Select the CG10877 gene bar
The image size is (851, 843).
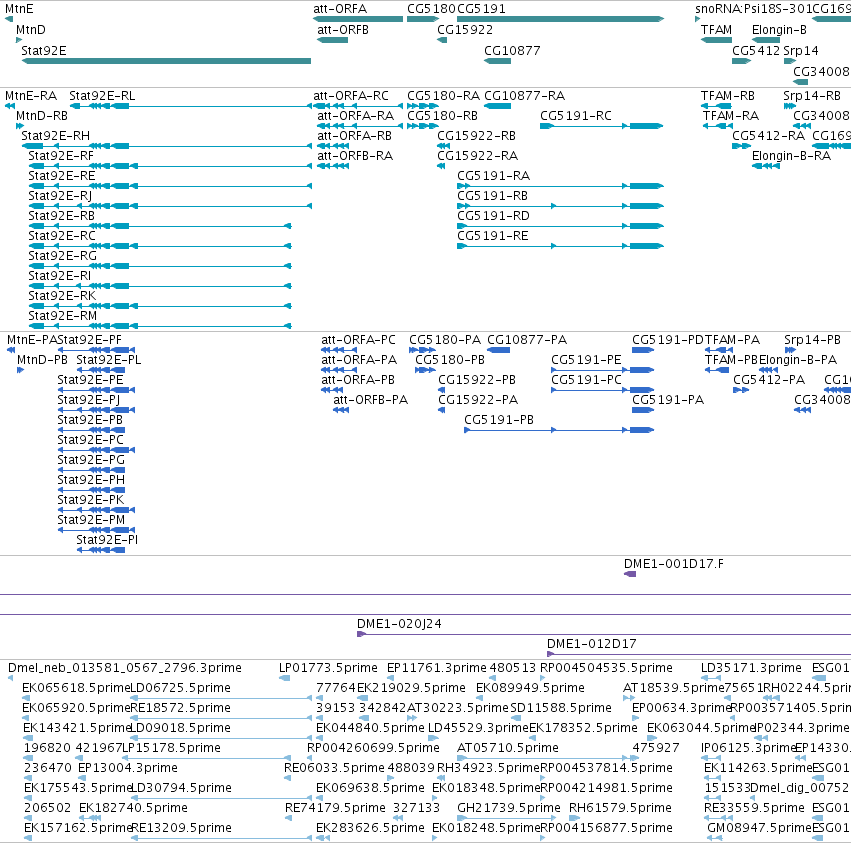pos(497,61)
